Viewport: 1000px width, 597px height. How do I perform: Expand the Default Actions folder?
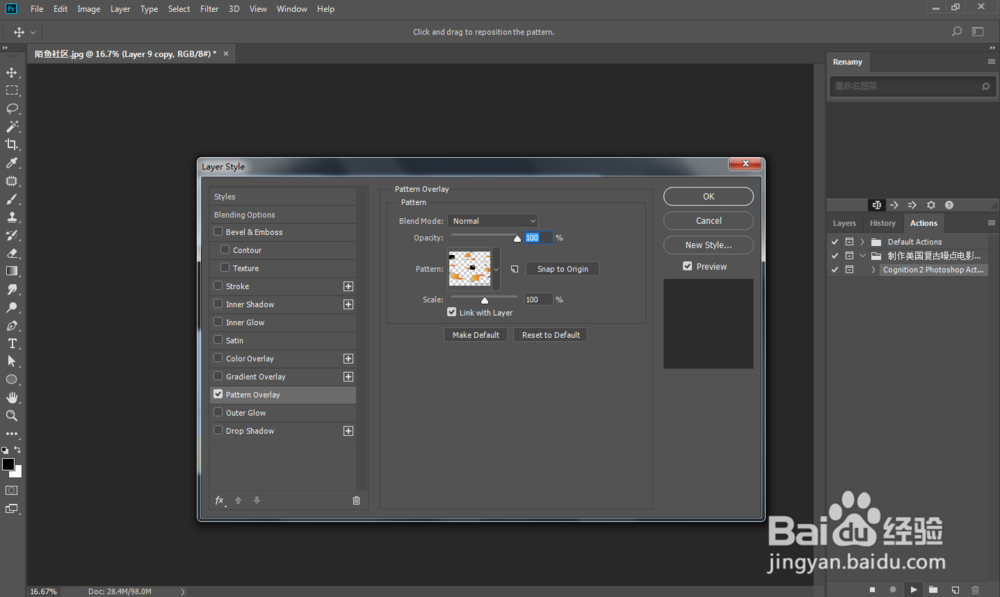pos(862,242)
